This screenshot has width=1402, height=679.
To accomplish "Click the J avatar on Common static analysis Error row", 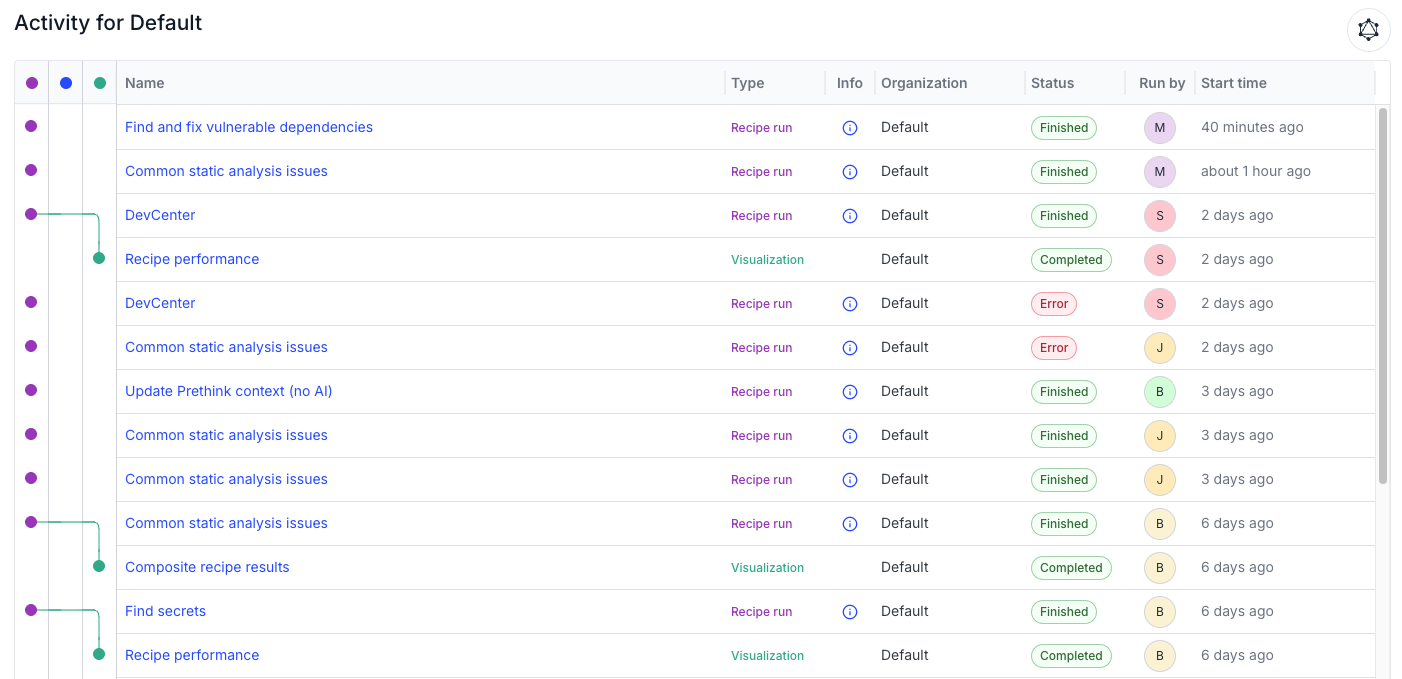I will click(x=1160, y=348).
